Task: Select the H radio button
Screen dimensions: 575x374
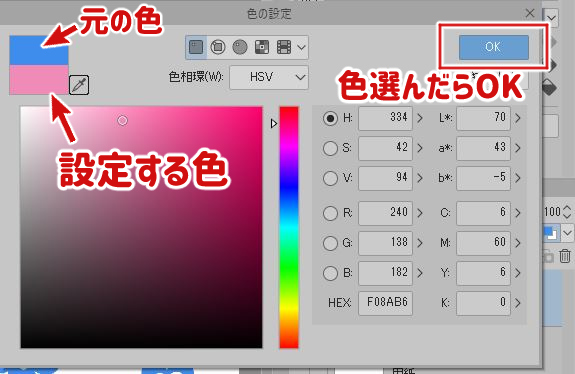Action: click(x=330, y=118)
